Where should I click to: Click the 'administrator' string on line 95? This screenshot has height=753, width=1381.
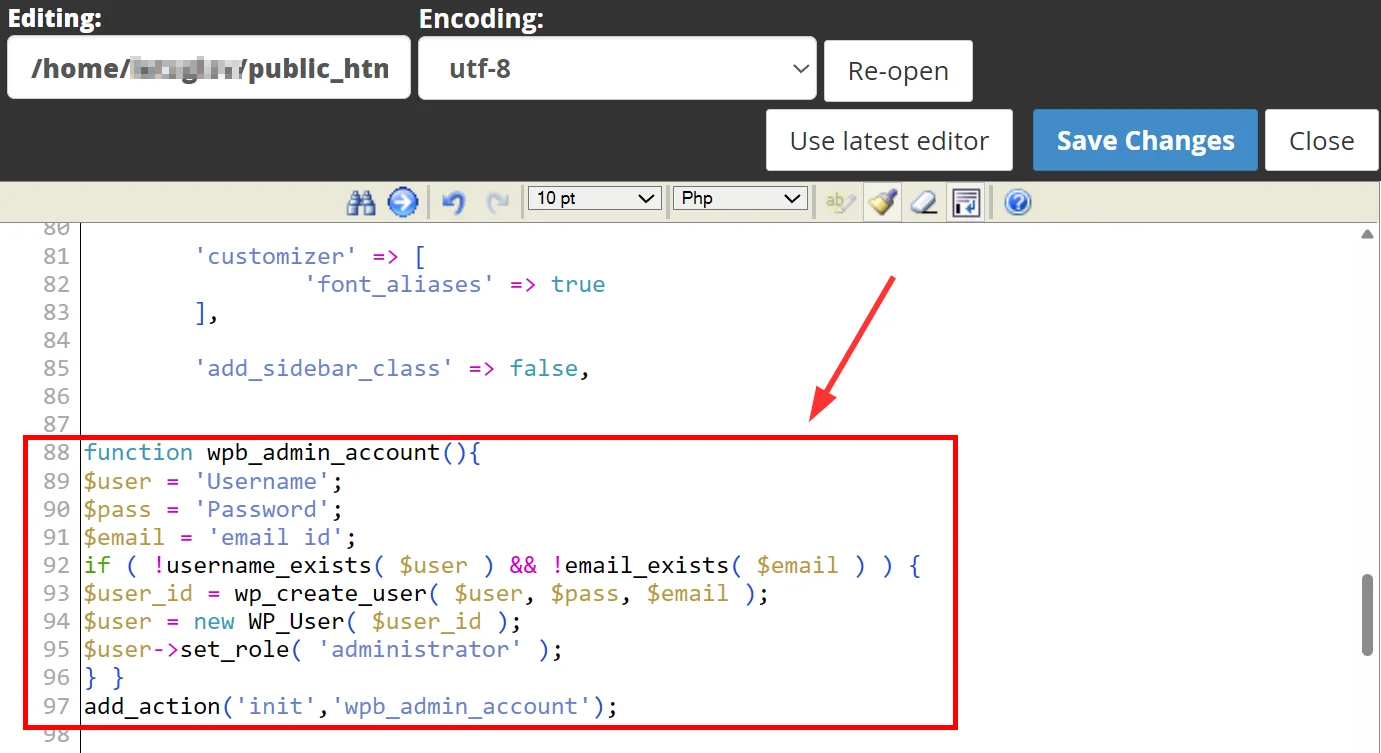coord(420,650)
